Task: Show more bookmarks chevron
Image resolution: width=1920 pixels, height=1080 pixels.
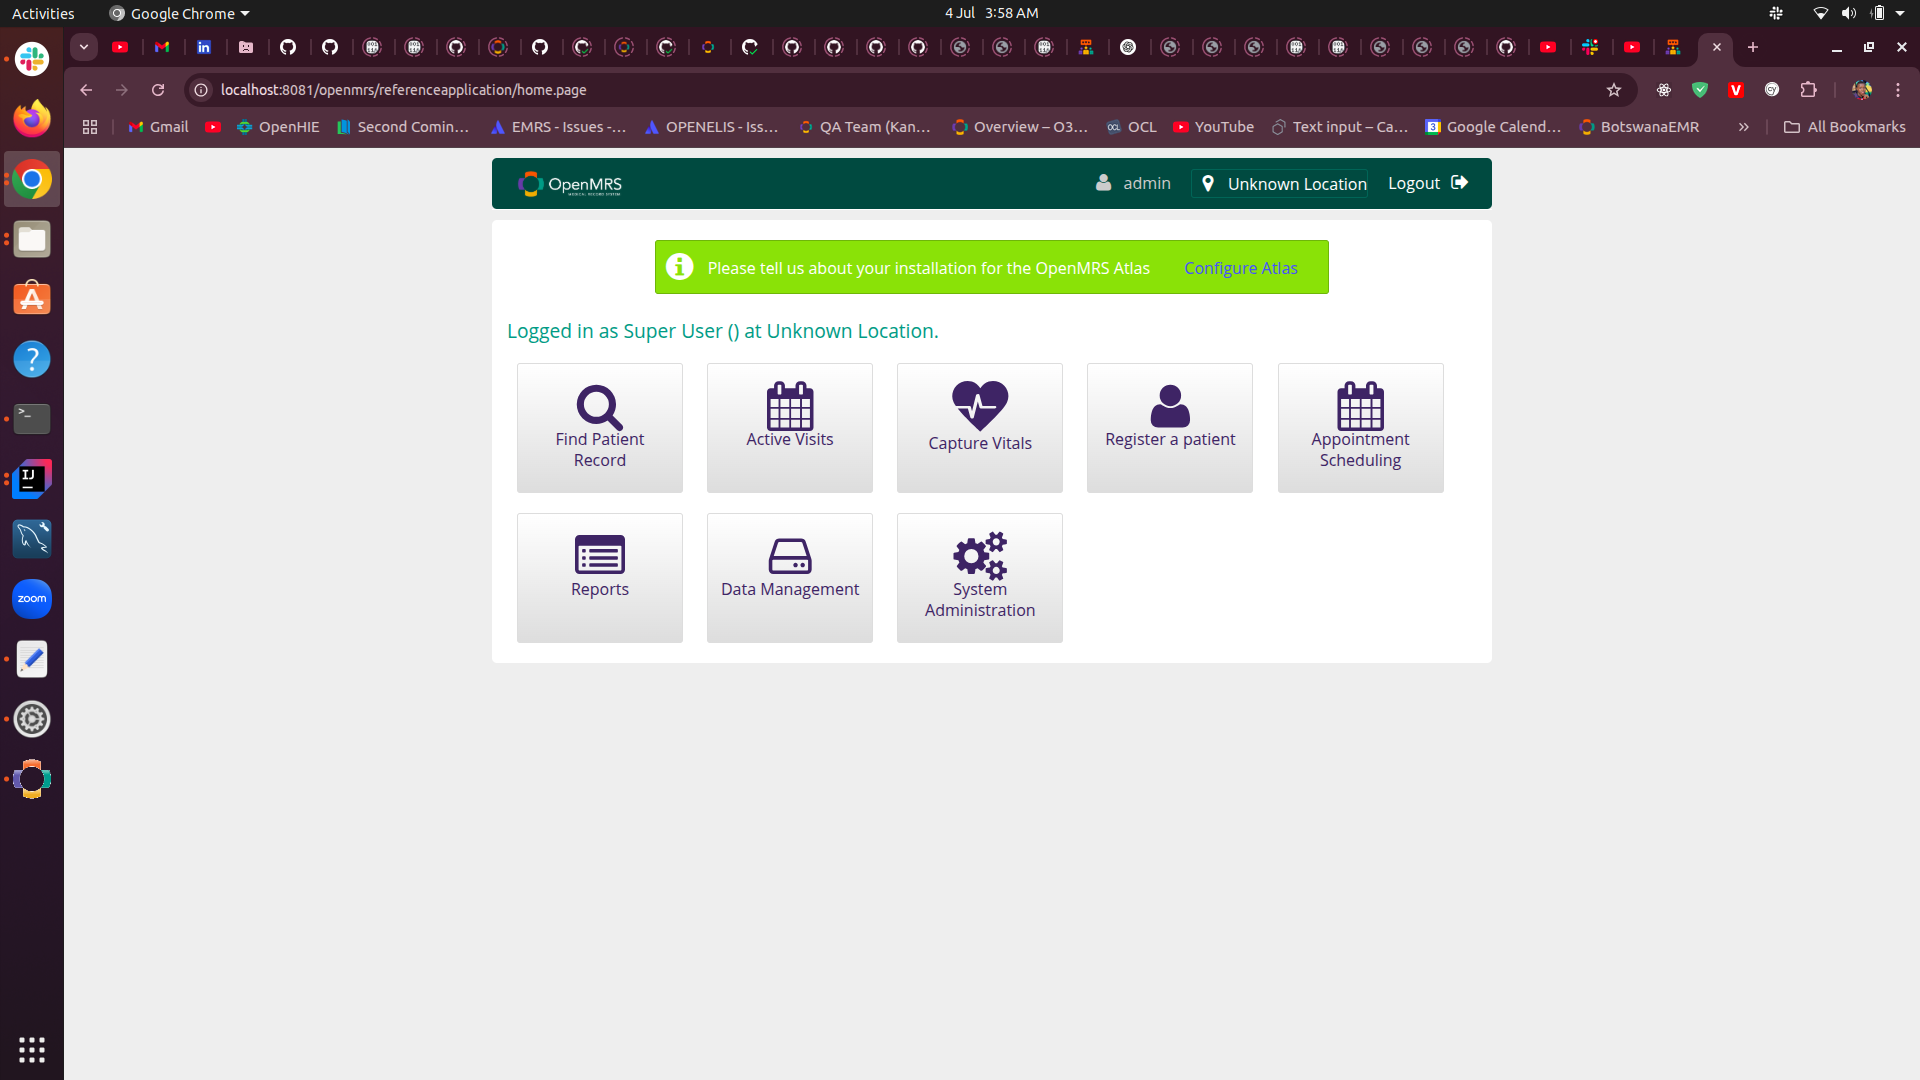Action: [x=1743, y=127]
